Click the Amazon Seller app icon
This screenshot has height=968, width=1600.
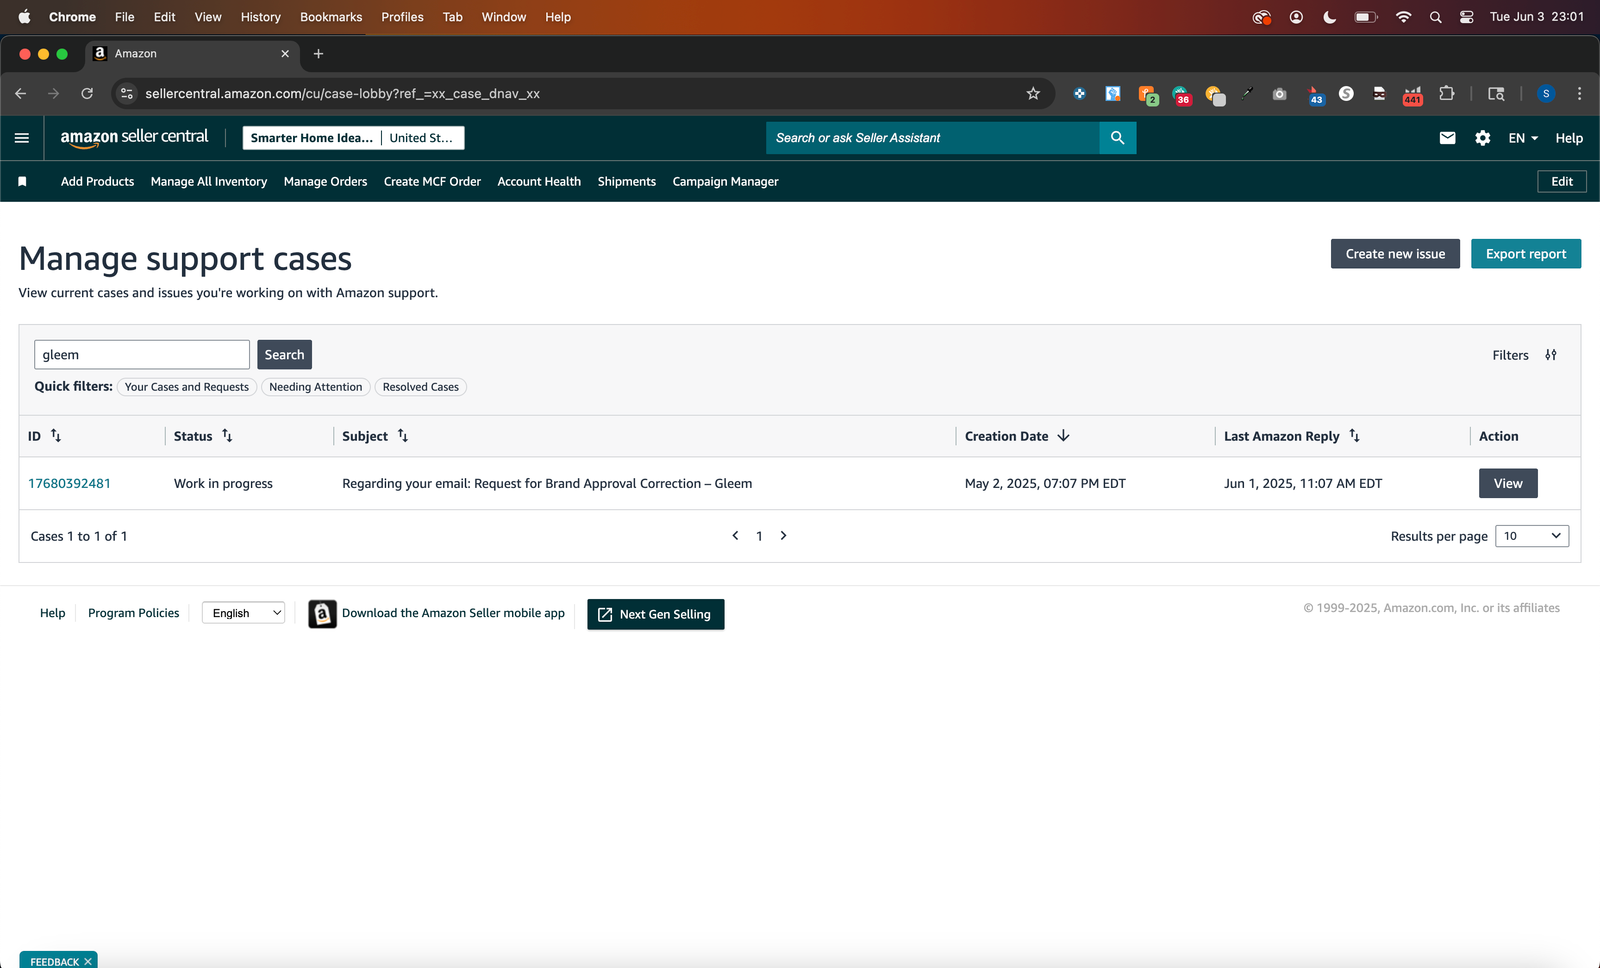pos(322,614)
